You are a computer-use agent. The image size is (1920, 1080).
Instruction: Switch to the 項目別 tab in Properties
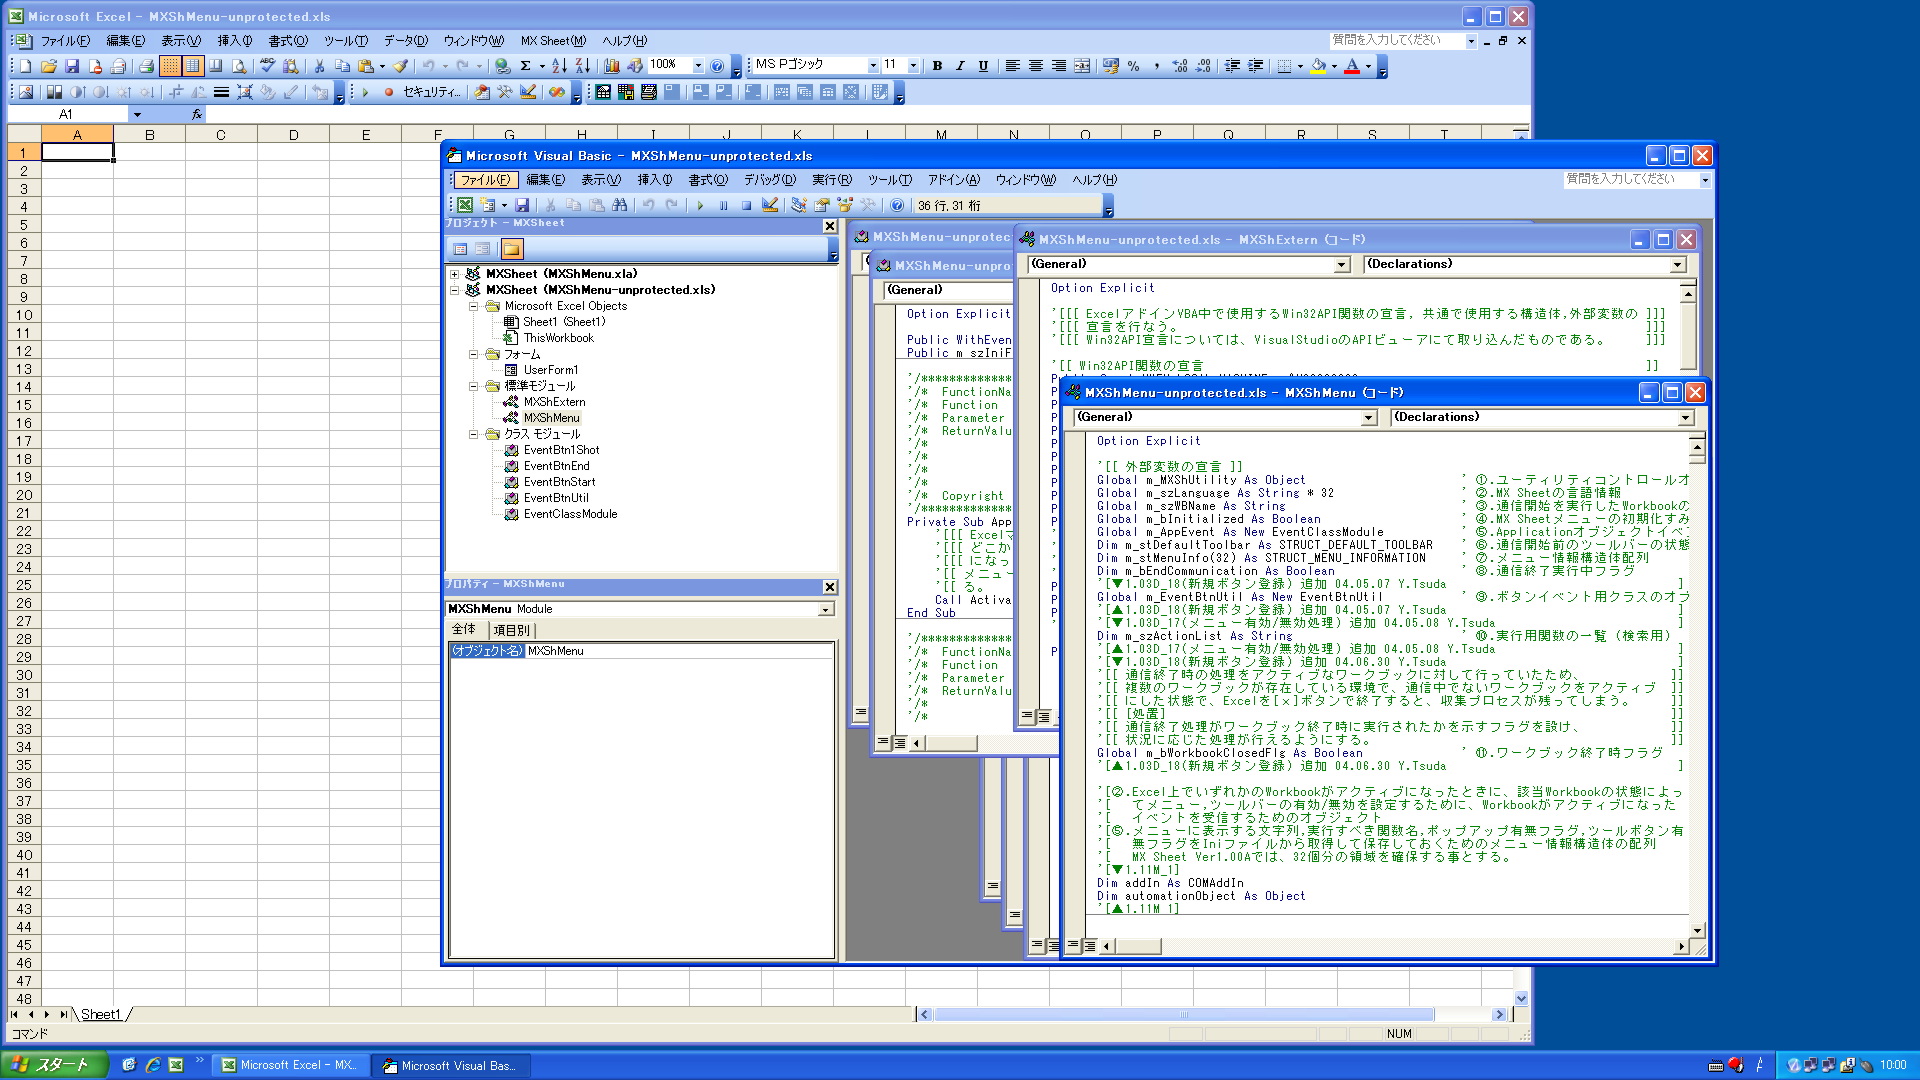[x=513, y=630]
